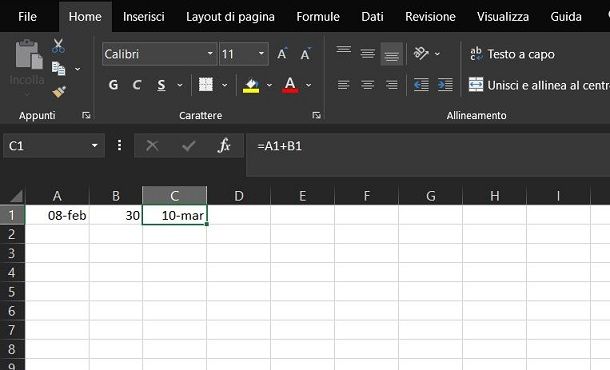The image size is (610, 370).
Task: Open the fill color dropdown arrow
Action: (269, 85)
